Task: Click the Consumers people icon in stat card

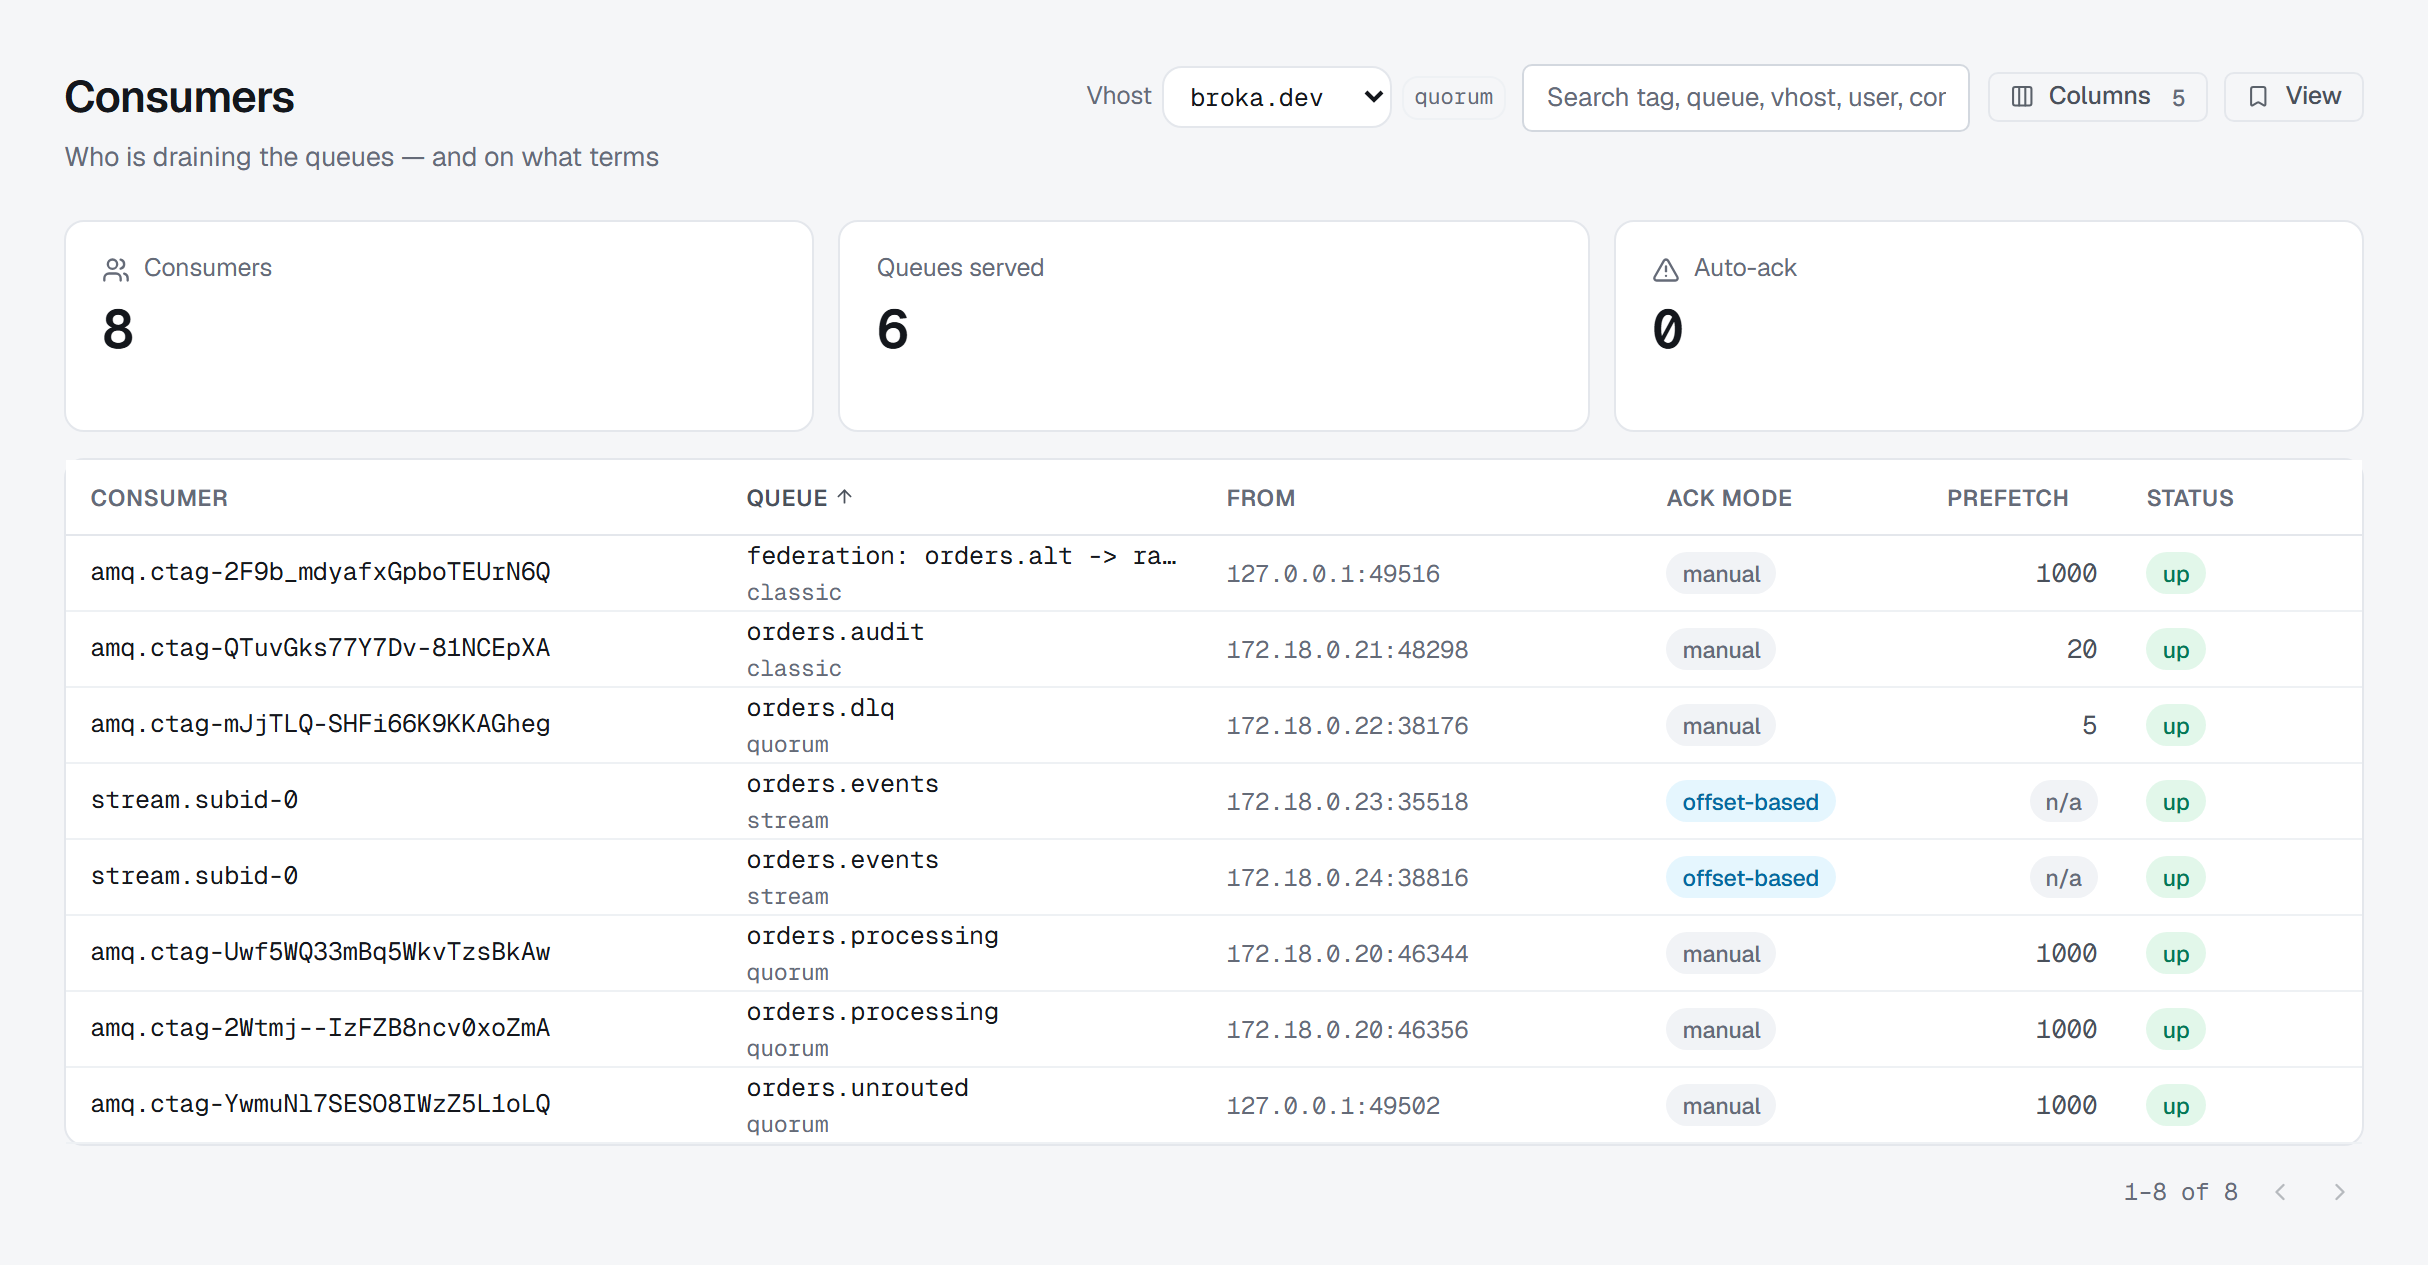Action: pyautogui.click(x=116, y=269)
